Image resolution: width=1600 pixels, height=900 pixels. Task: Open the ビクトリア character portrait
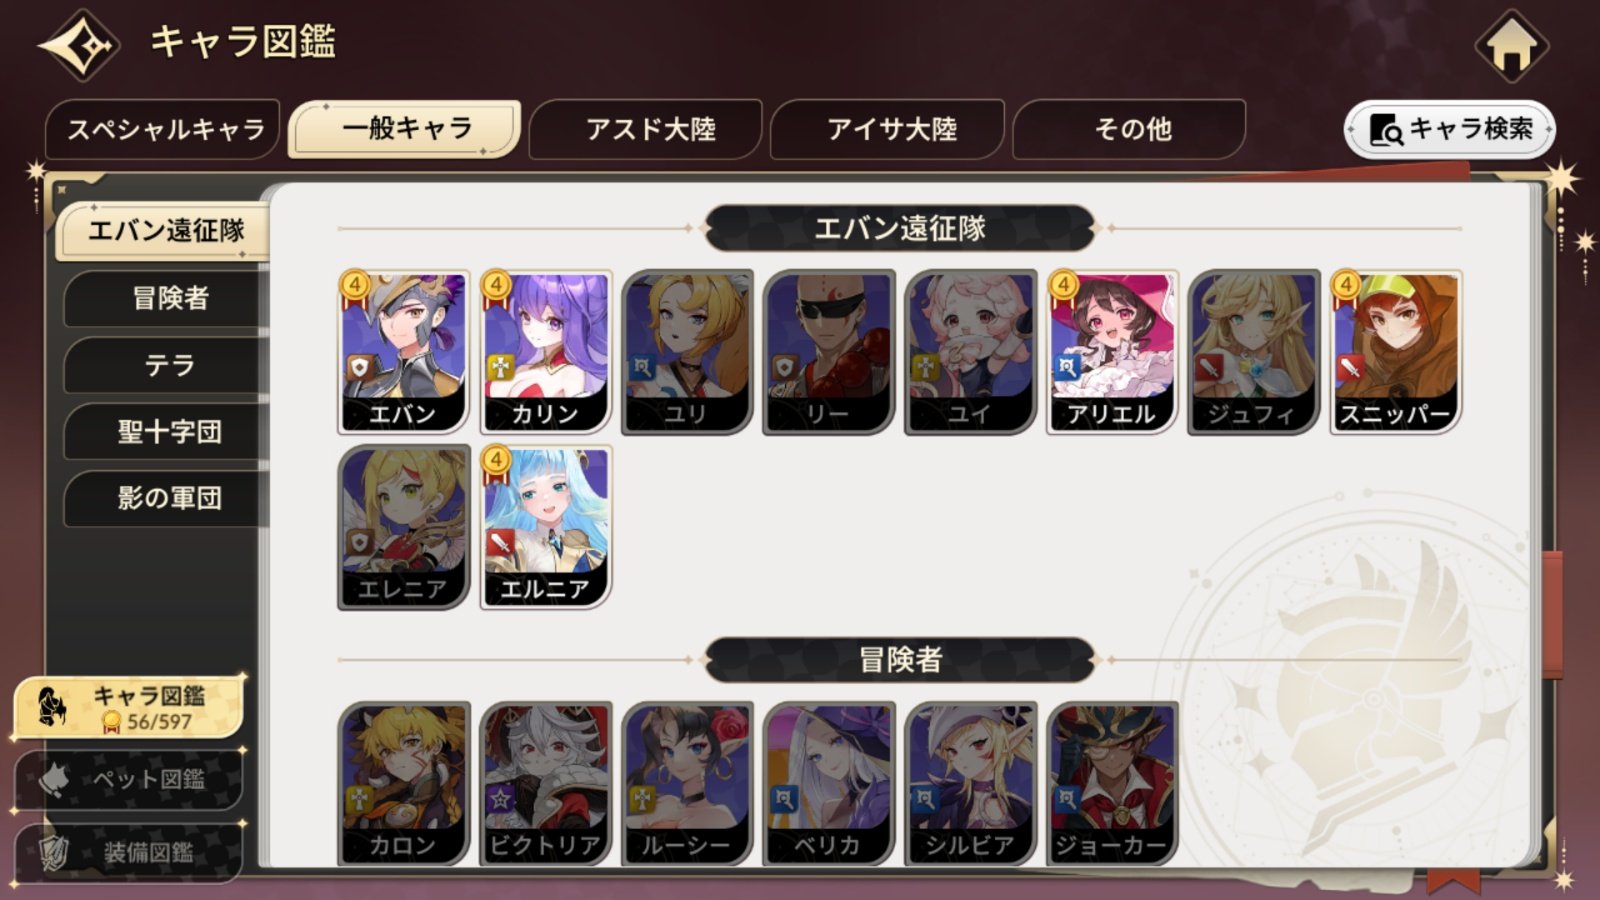546,783
